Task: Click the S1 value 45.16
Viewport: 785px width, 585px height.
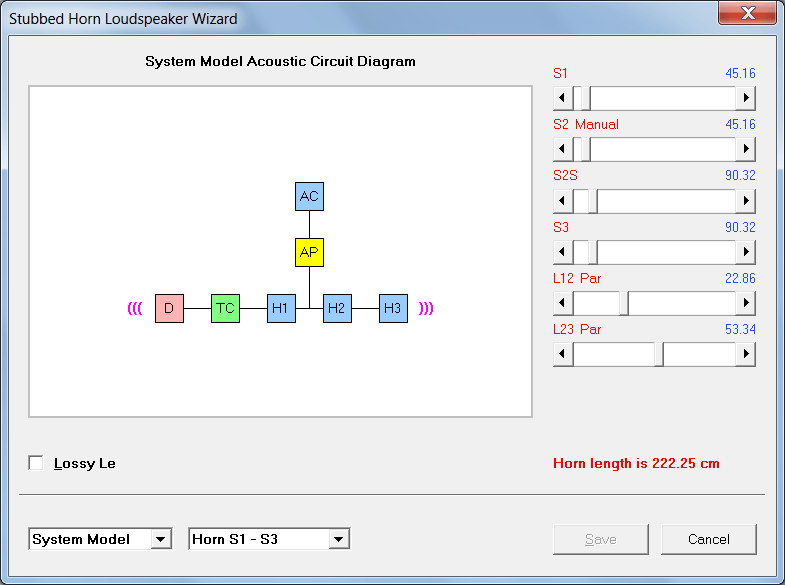Action: (x=740, y=74)
